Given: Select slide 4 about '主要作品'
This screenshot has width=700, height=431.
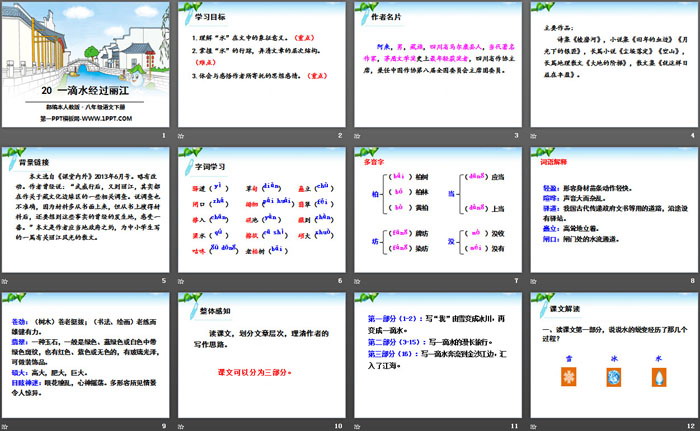Looking at the screenshot, I should 614,66.
